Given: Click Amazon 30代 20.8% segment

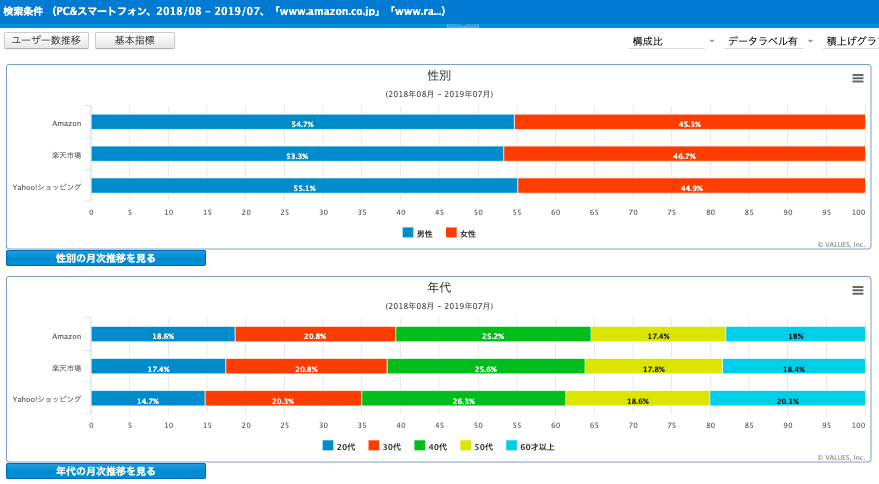Looking at the screenshot, I should tap(315, 334).
